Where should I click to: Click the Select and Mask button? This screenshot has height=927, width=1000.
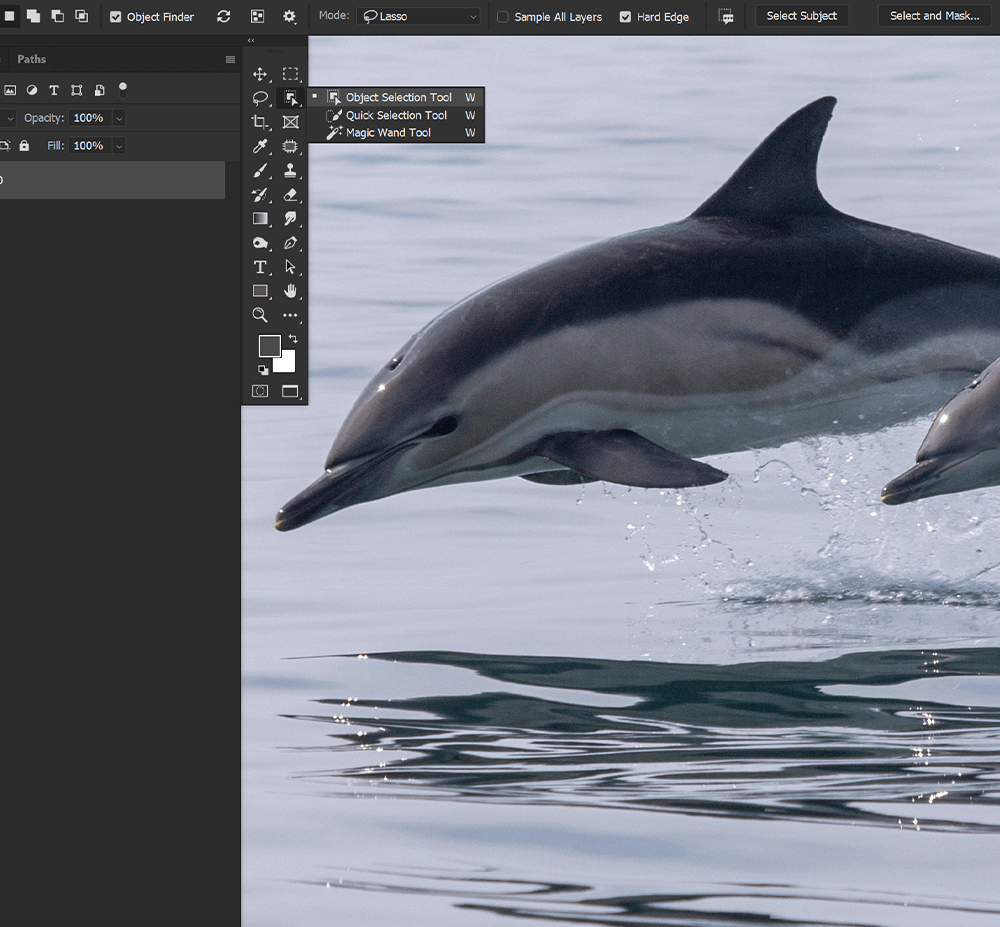[x=934, y=16]
